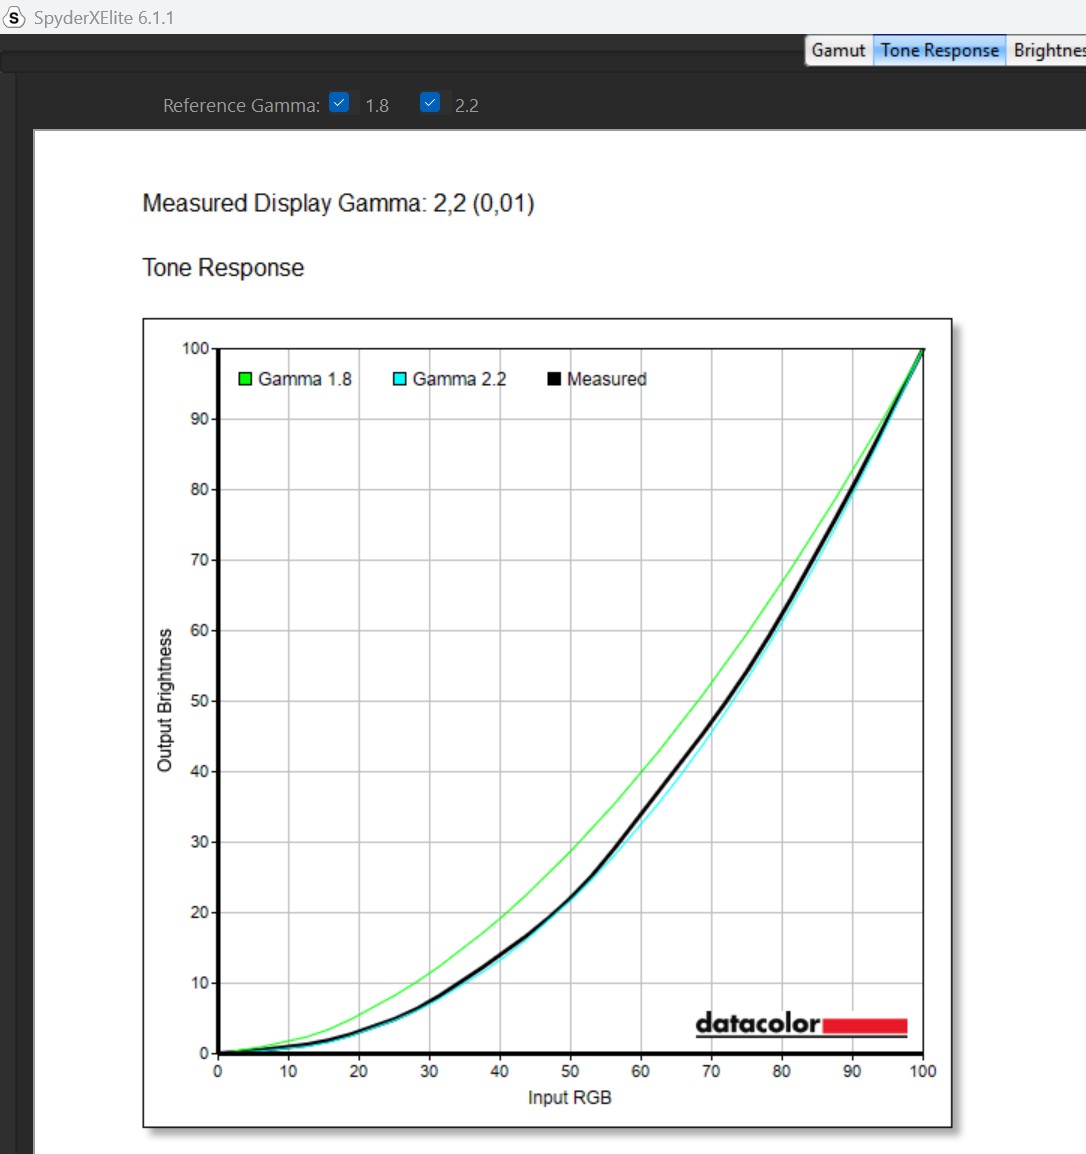
Task: Click the cyan Gamma 2.2 legend swatch
Action: [399, 379]
